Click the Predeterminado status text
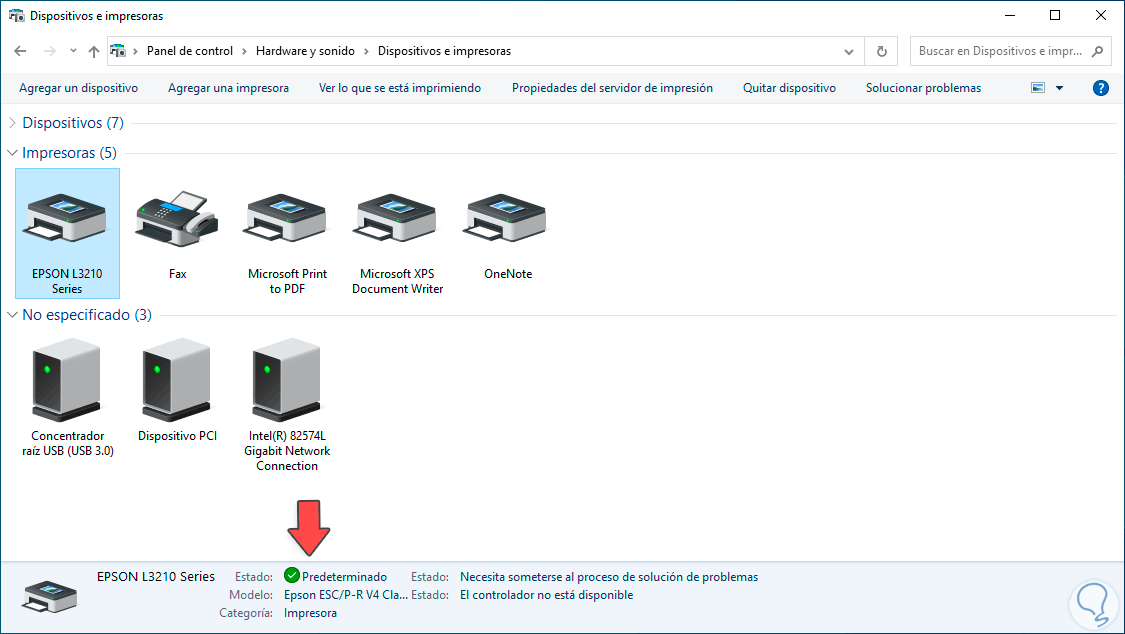Viewport: 1125px width, 634px height. [x=344, y=577]
